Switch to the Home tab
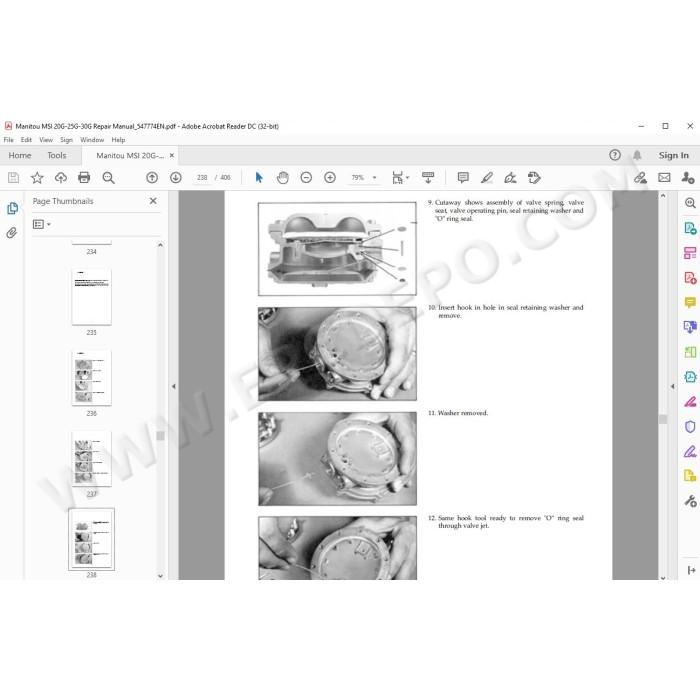The width and height of the screenshot is (700, 700). pyautogui.click(x=20, y=155)
